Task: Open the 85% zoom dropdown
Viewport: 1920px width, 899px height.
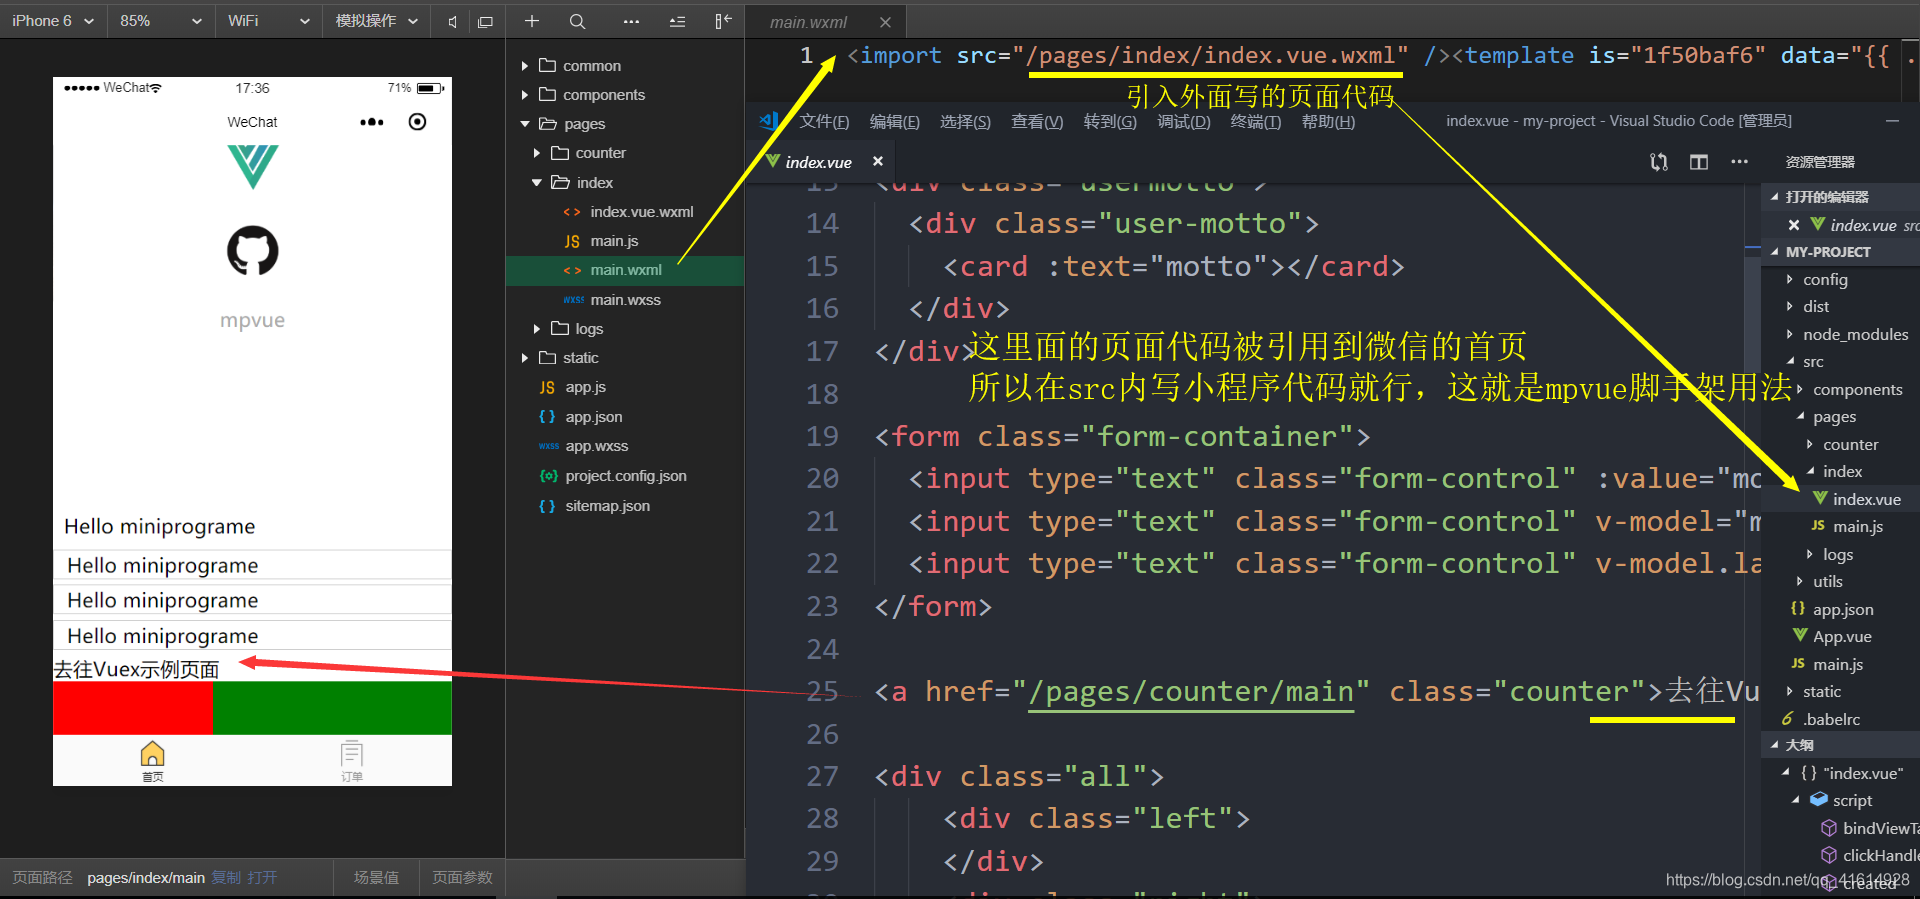Action: 160,21
